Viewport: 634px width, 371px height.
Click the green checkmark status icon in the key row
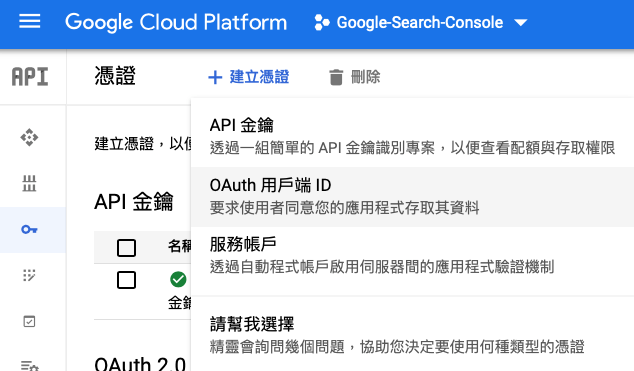point(178,279)
